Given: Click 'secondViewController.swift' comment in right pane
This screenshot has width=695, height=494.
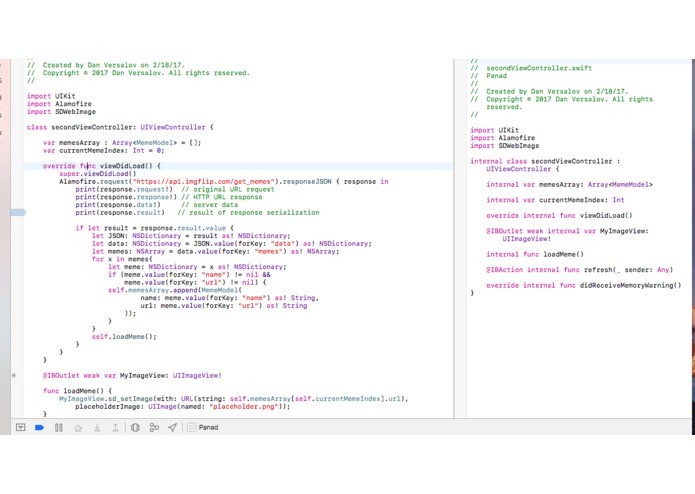Looking at the screenshot, I should pyautogui.click(x=539, y=68).
